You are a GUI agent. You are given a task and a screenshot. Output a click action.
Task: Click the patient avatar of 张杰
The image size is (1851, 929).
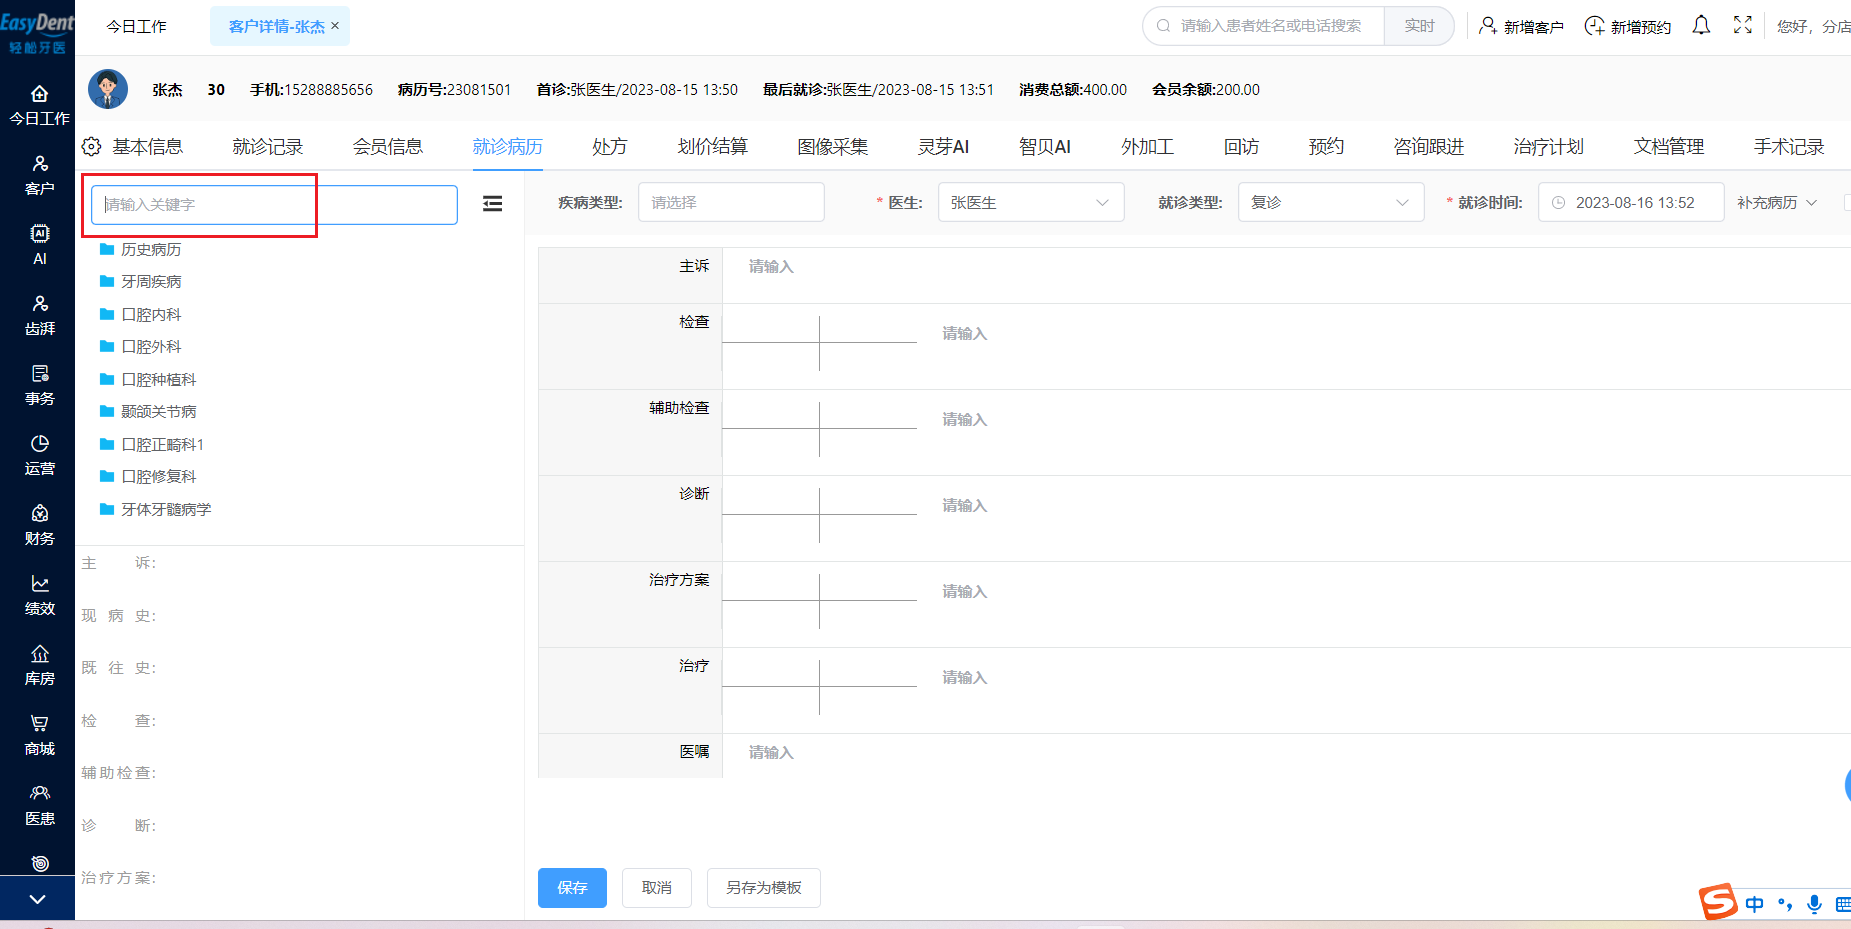(x=108, y=89)
